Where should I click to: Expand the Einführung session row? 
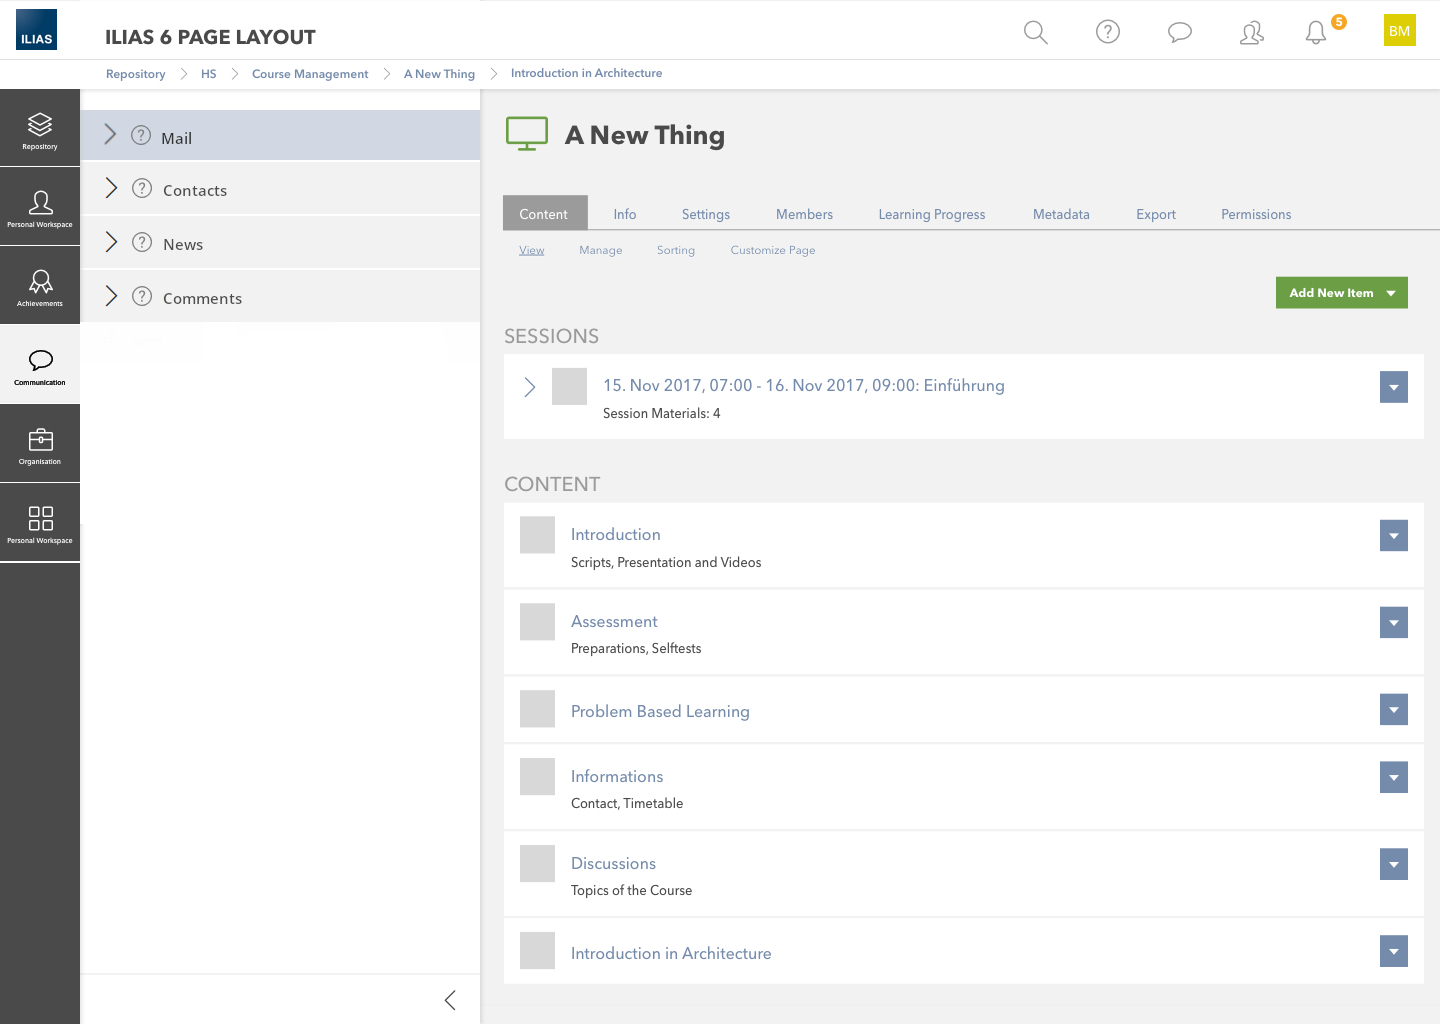click(x=530, y=387)
